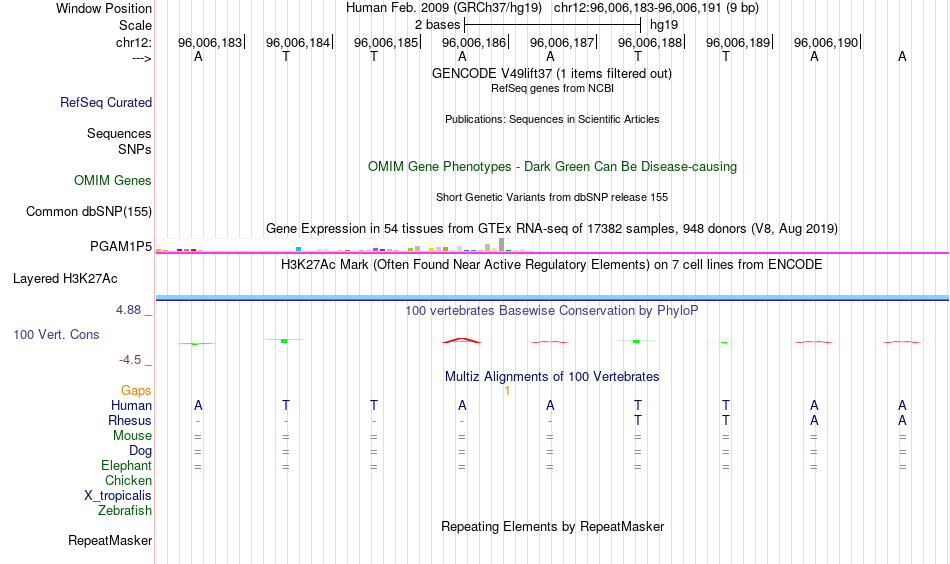950x564 pixels.
Task: Click position label 96,006,190
Action: (826, 42)
